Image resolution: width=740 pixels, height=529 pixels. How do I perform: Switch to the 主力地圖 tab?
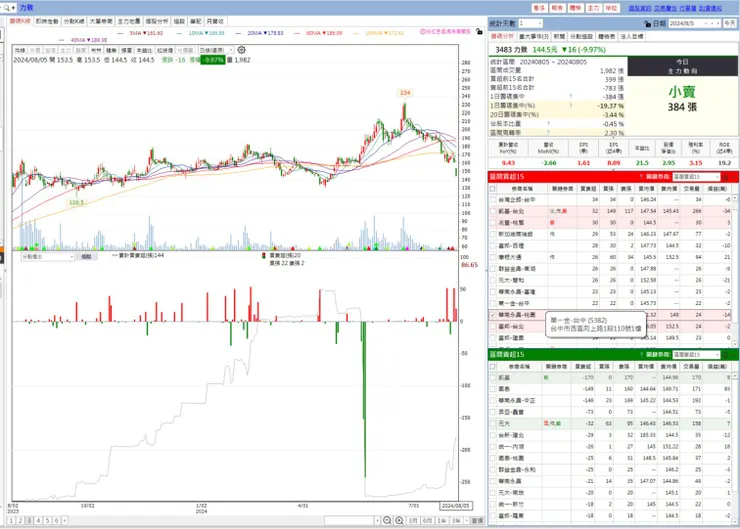click(128, 21)
